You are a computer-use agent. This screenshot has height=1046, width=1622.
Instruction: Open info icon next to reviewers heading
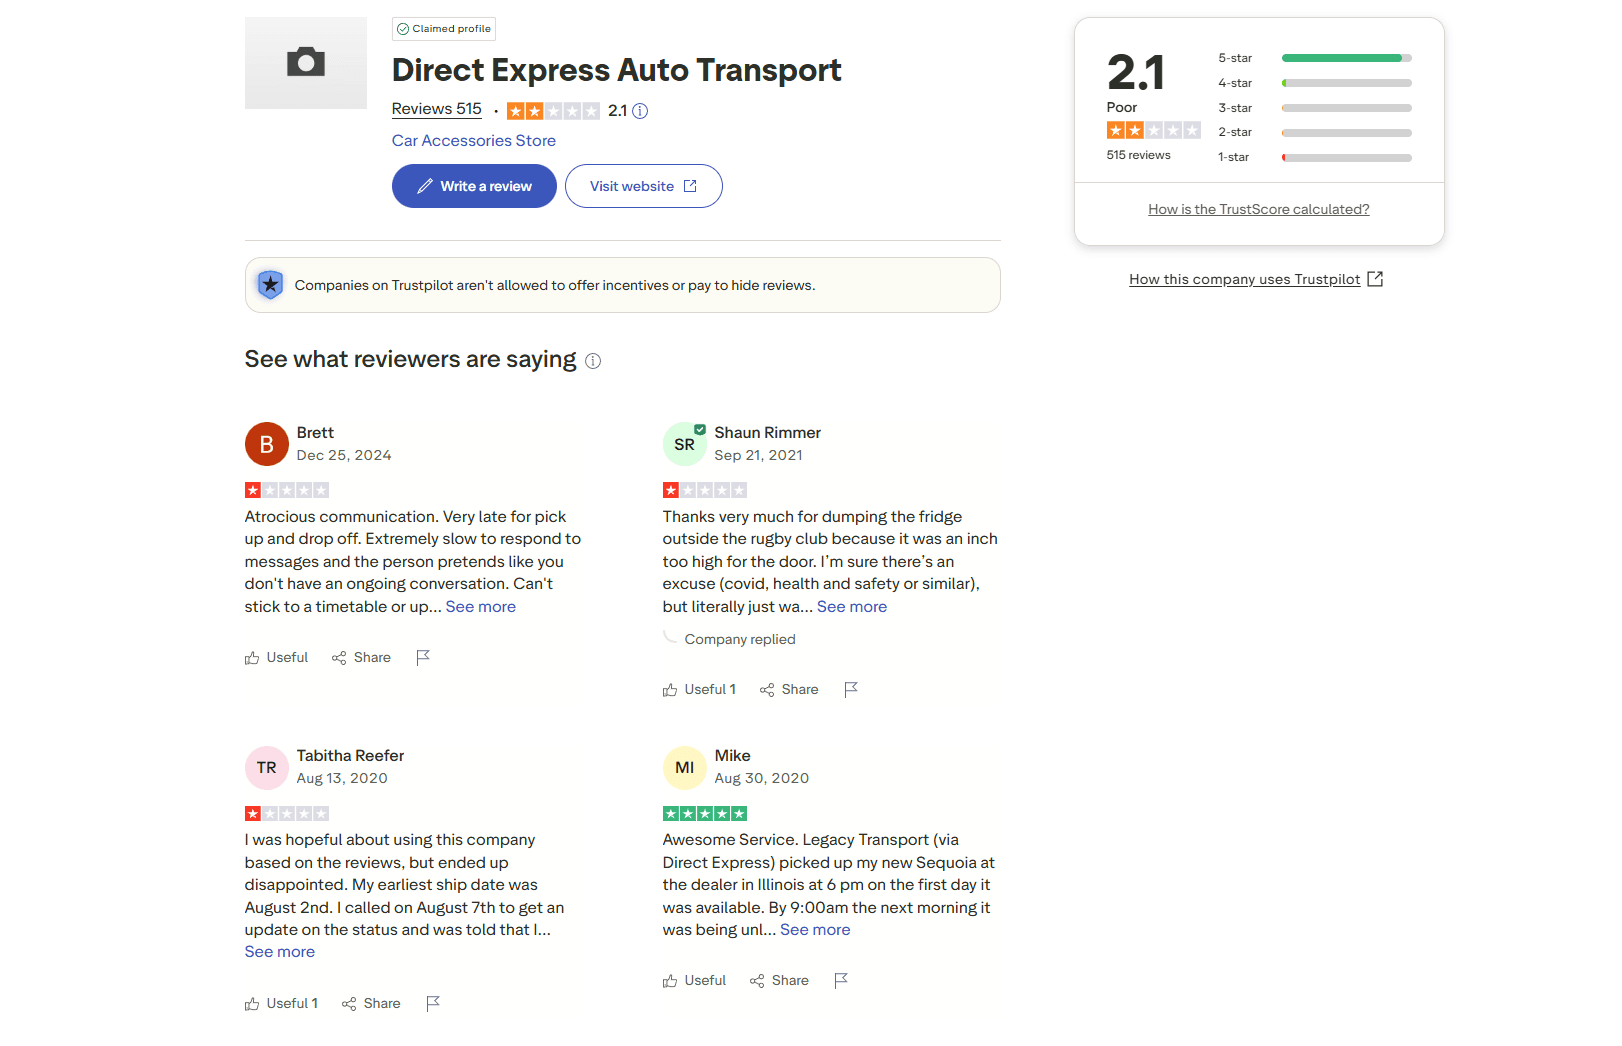[593, 361]
